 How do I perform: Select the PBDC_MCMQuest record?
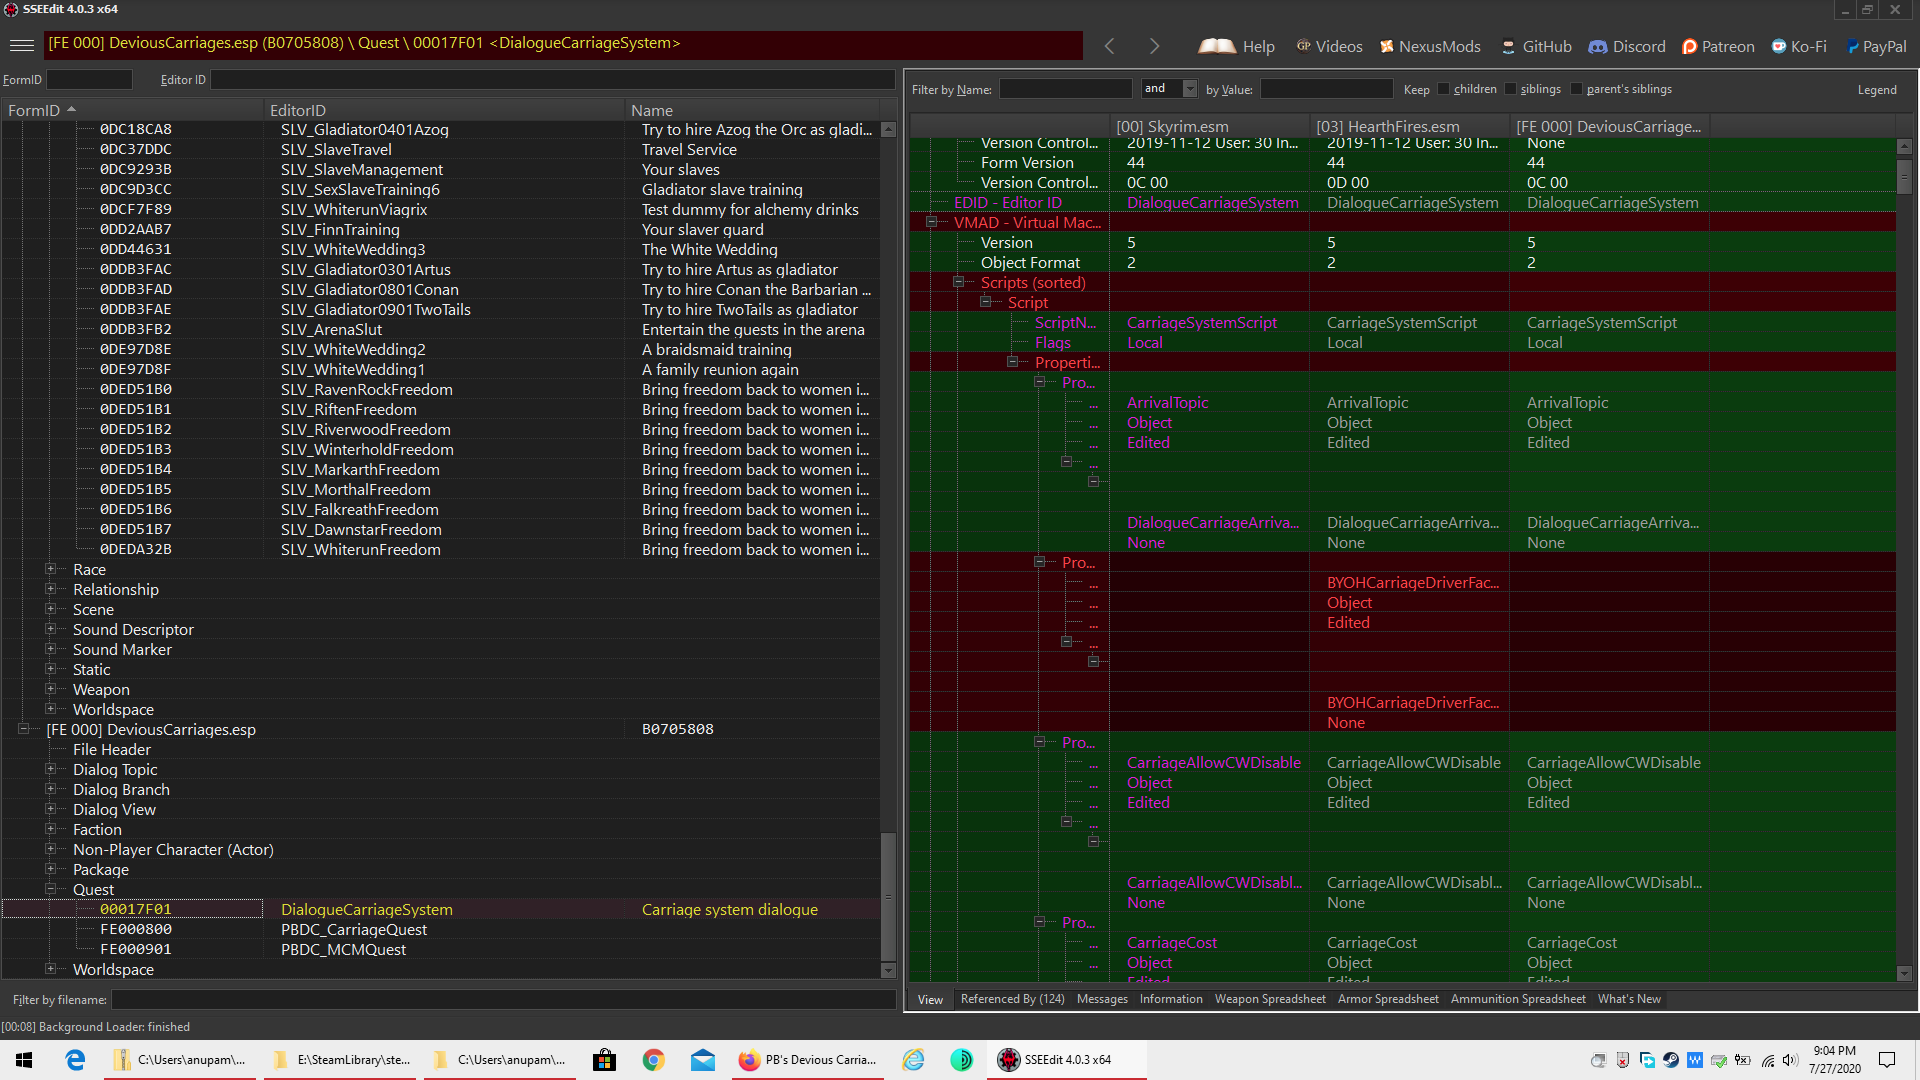pyautogui.click(x=441, y=949)
